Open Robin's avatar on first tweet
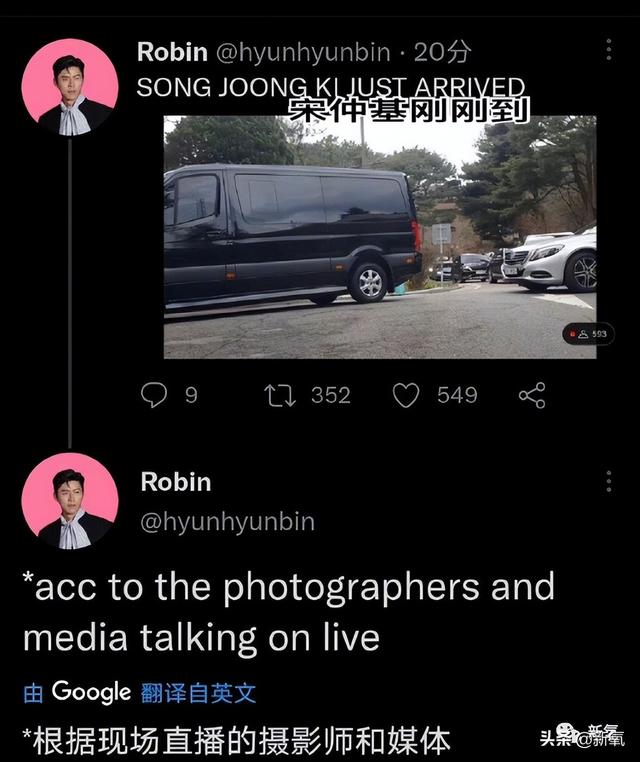Viewport: 640px width, 762px height. pos(70,87)
